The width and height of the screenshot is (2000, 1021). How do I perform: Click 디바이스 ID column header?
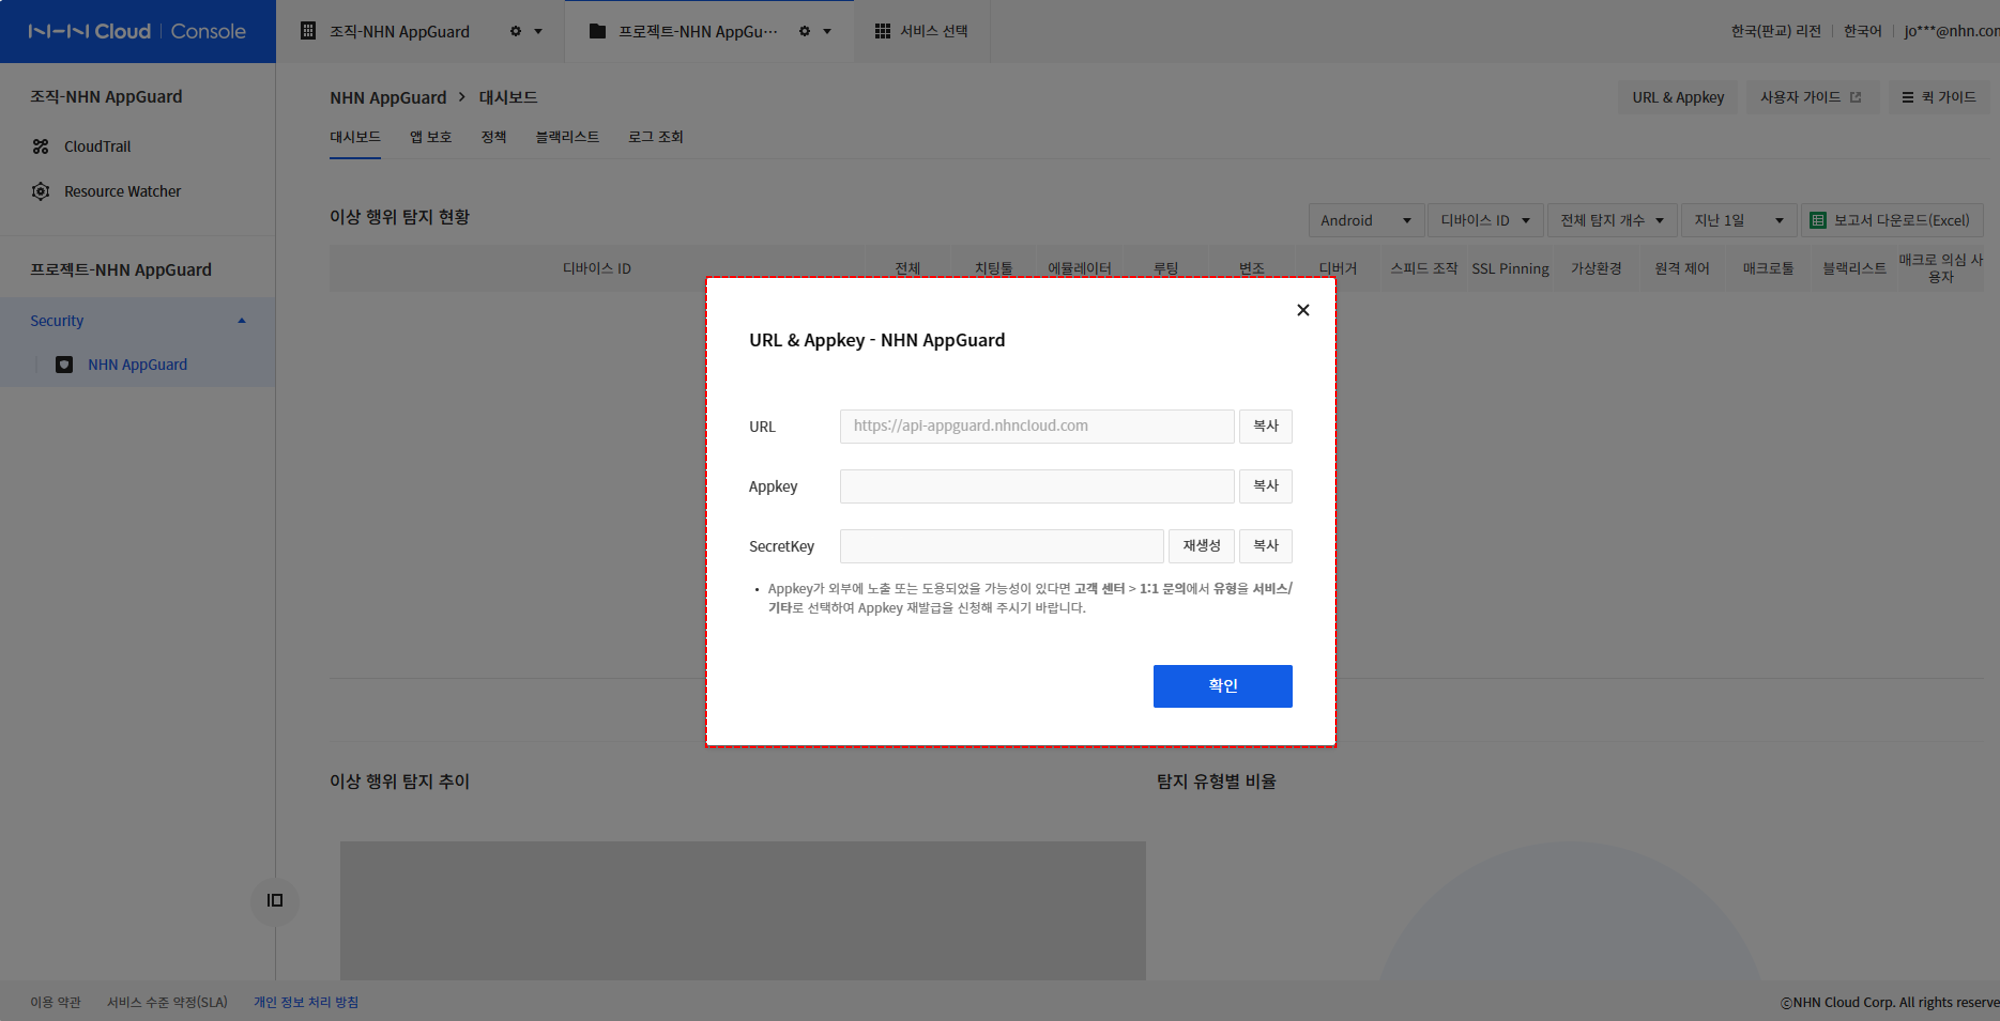pyautogui.click(x=597, y=268)
